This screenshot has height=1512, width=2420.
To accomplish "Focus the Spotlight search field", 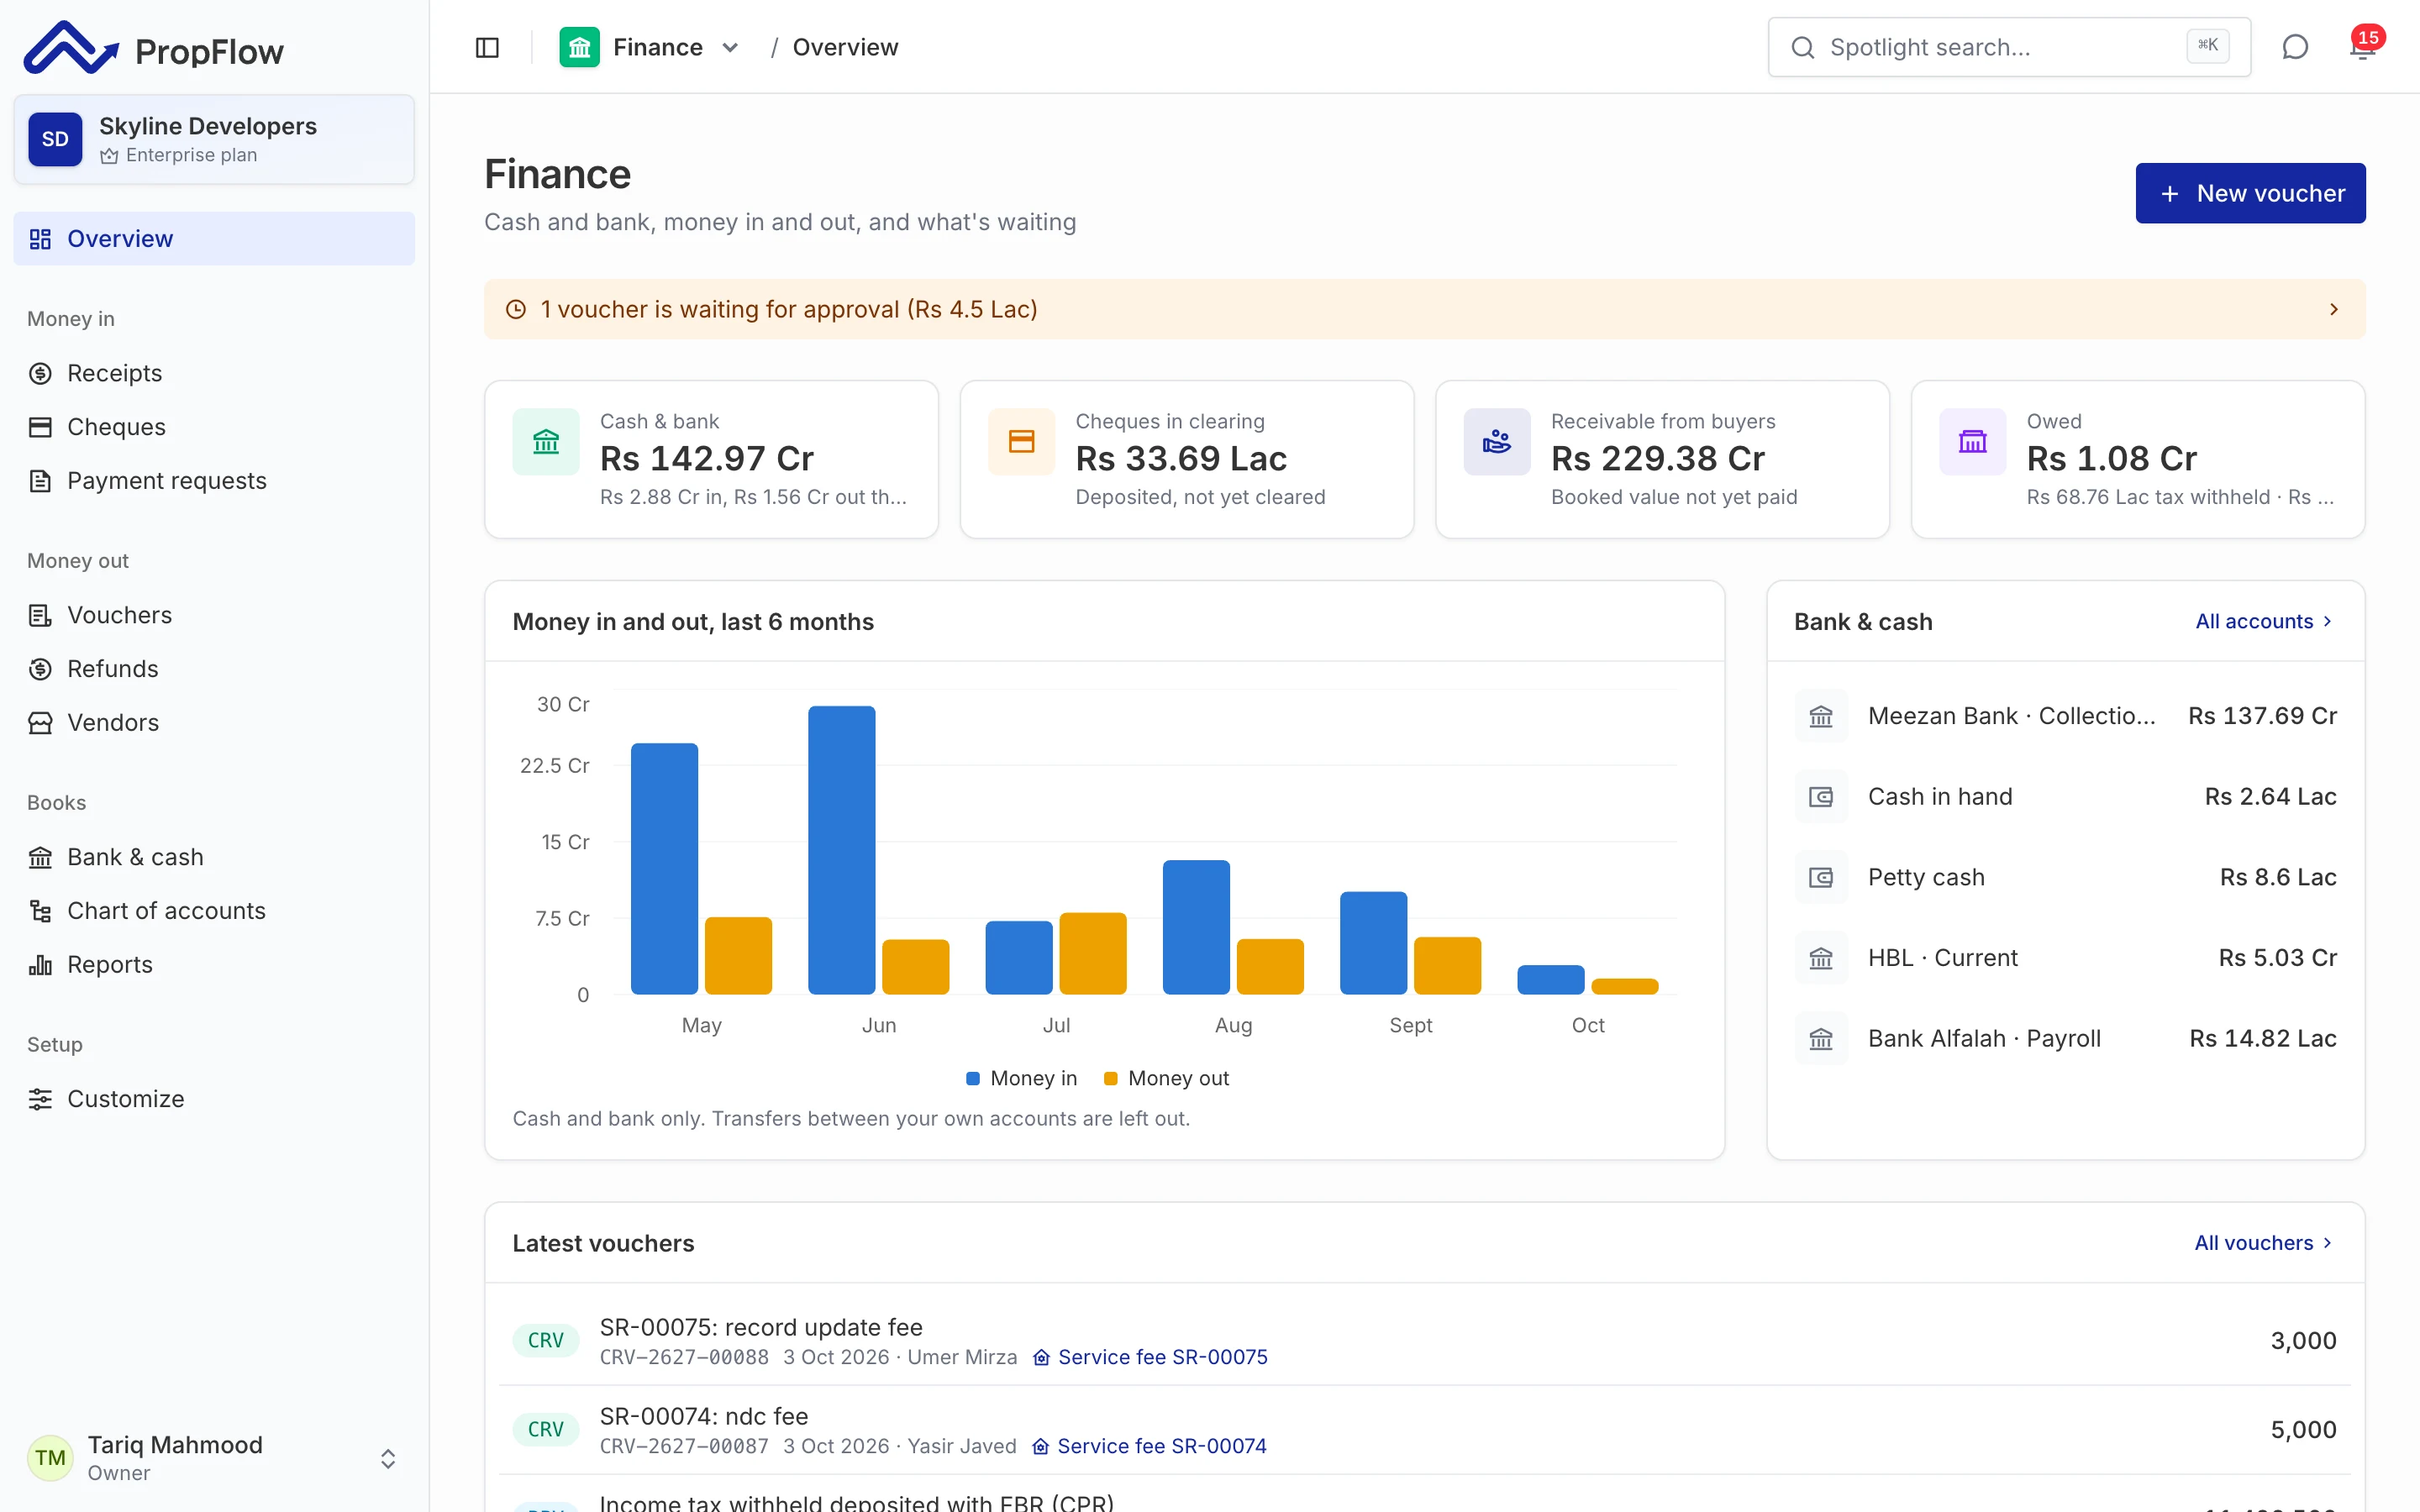I will click(2009, 47).
